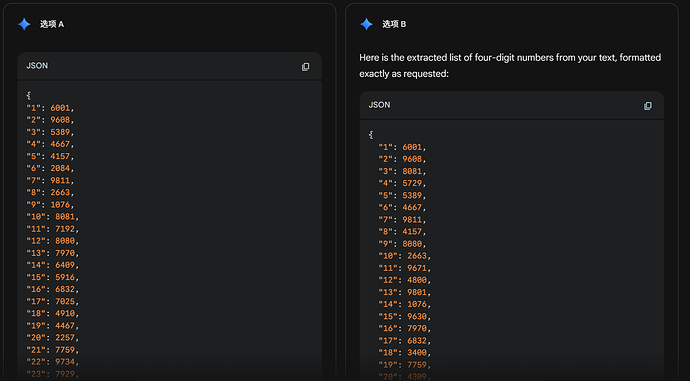Click the blue sparkle icon beside 选项 B
The image size is (690, 381).
(x=366, y=24)
